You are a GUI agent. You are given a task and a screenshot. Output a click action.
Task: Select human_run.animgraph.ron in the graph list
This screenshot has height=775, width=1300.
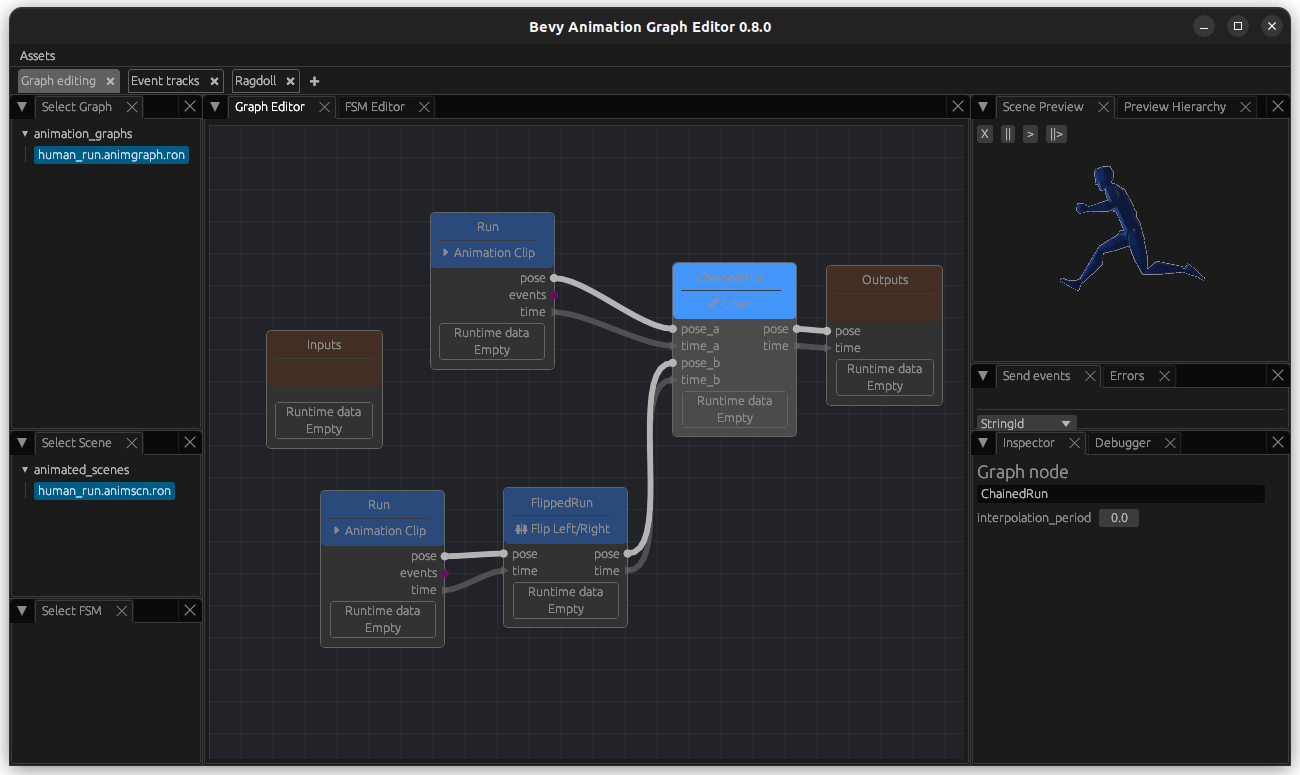(110, 154)
